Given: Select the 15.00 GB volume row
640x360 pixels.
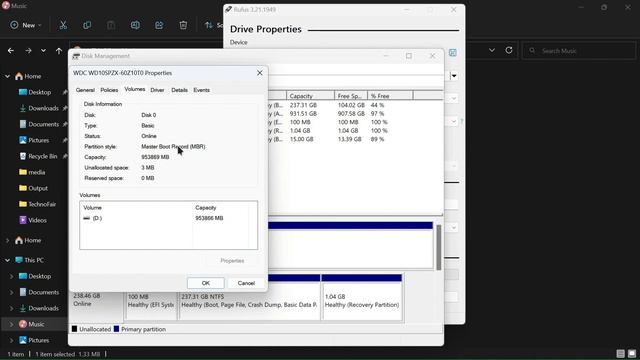Looking at the screenshot, I should click(355, 139).
